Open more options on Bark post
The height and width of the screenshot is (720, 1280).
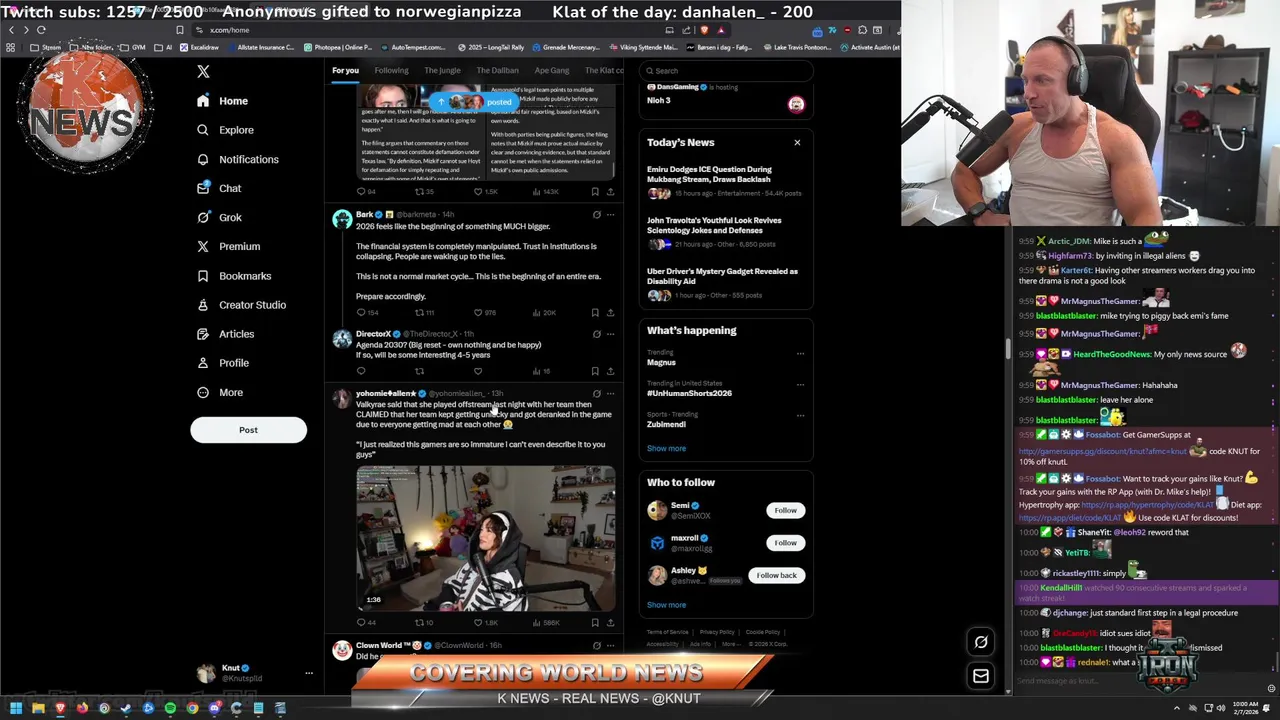pyautogui.click(x=610, y=214)
